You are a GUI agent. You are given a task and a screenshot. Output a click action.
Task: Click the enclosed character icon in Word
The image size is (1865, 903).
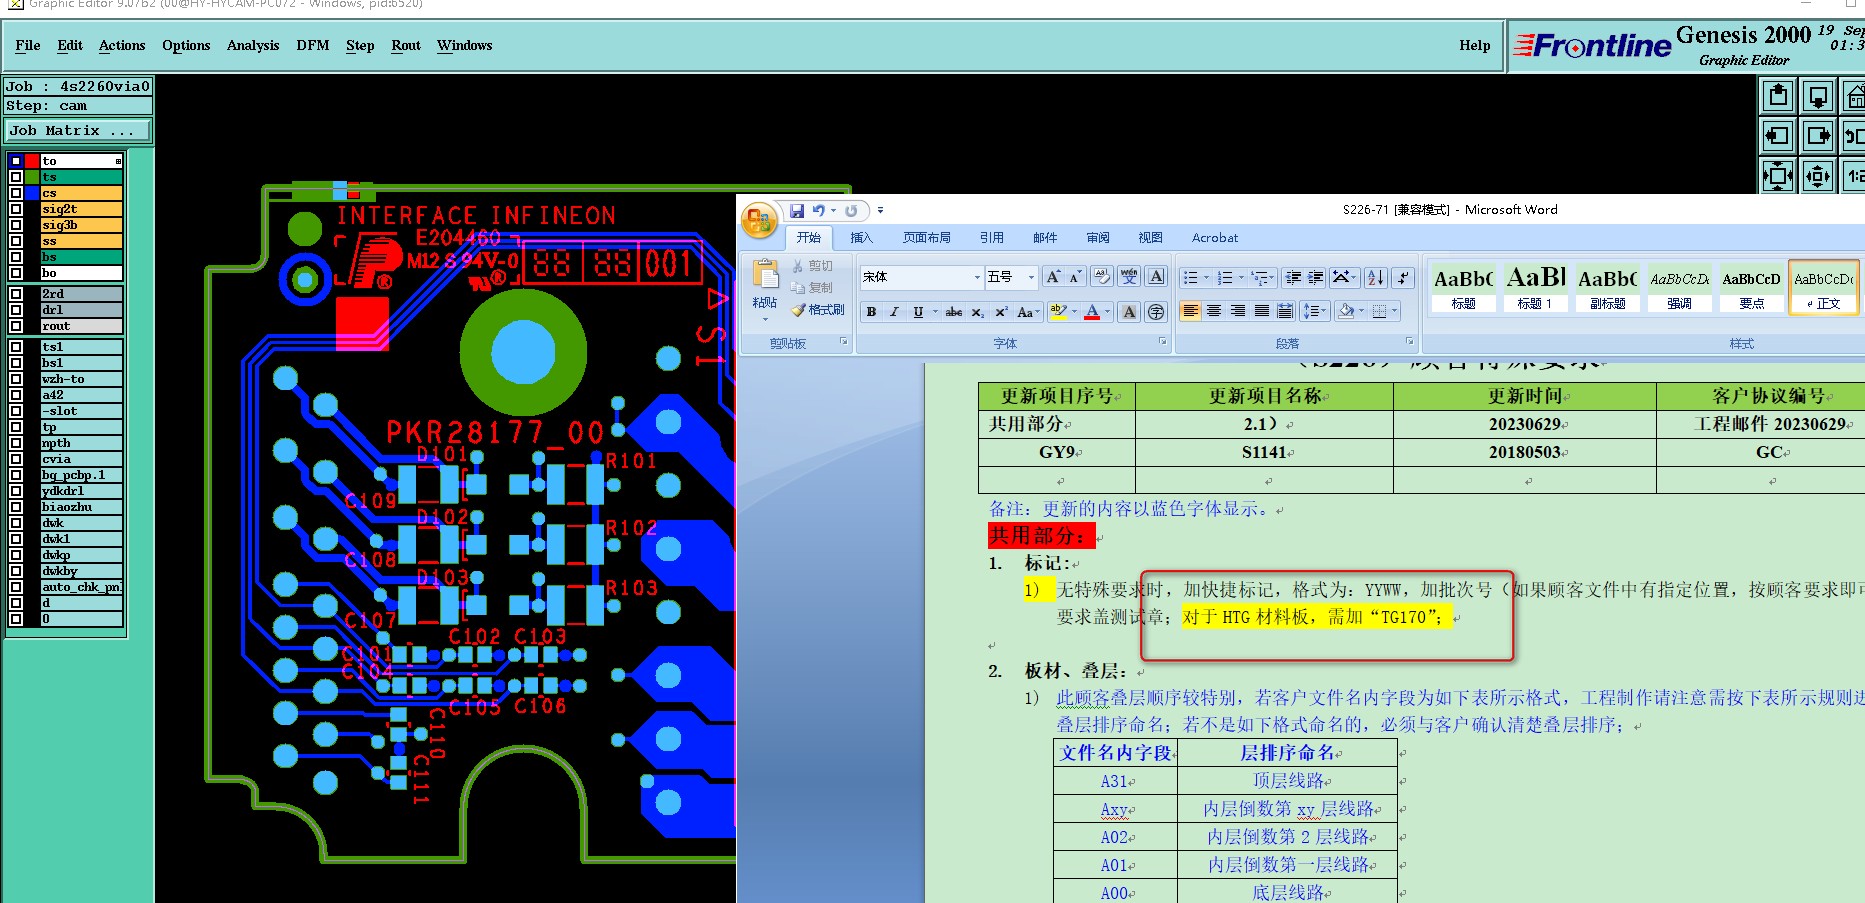click(x=1156, y=312)
